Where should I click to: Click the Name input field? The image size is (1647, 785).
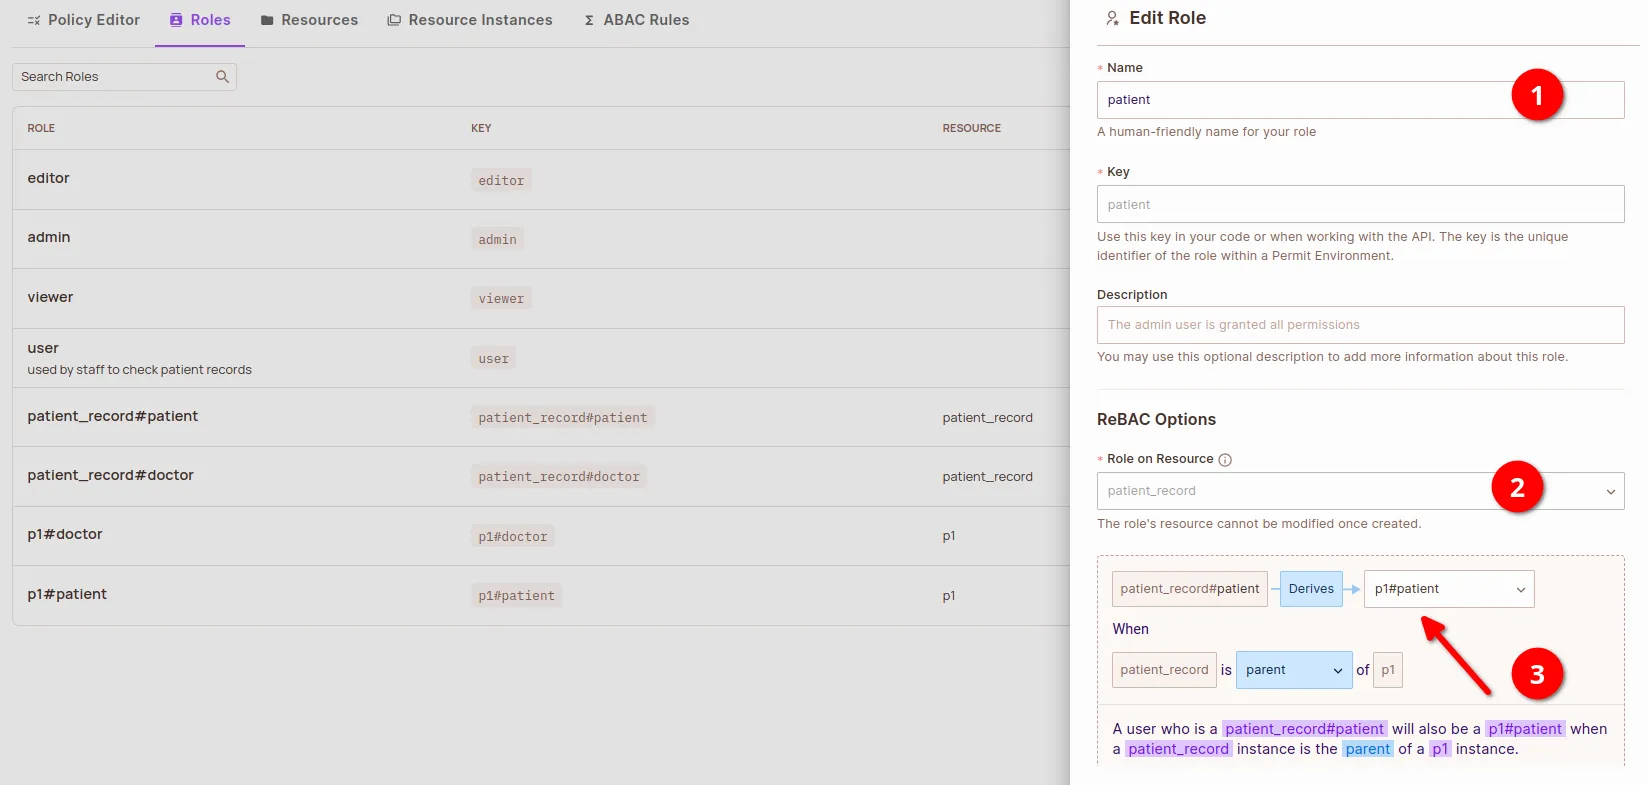(1300, 100)
